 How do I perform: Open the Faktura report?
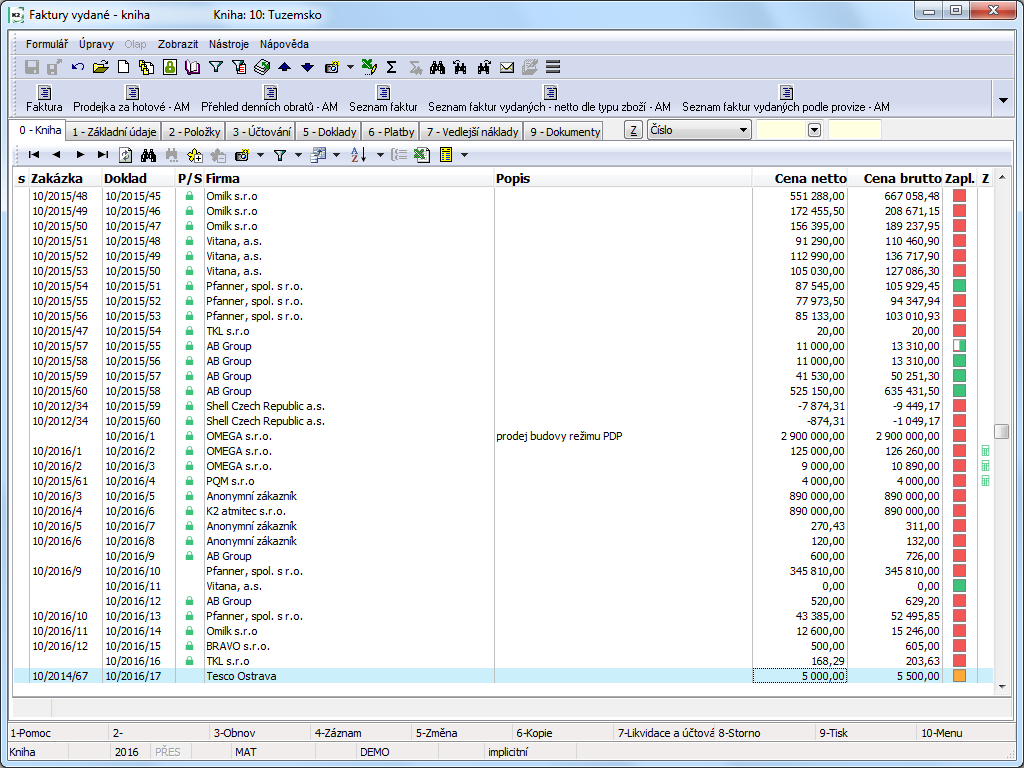(44, 99)
